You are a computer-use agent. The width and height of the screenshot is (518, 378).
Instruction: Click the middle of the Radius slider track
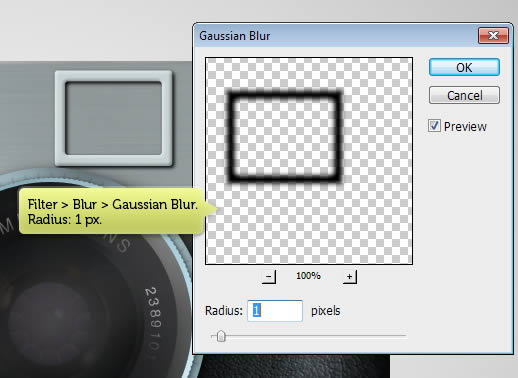(309, 336)
